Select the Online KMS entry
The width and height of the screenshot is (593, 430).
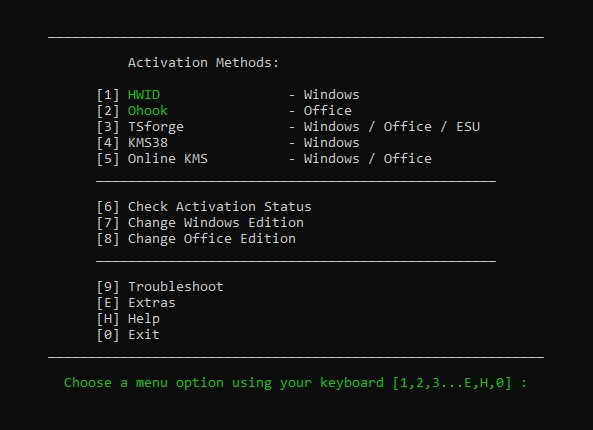point(168,158)
